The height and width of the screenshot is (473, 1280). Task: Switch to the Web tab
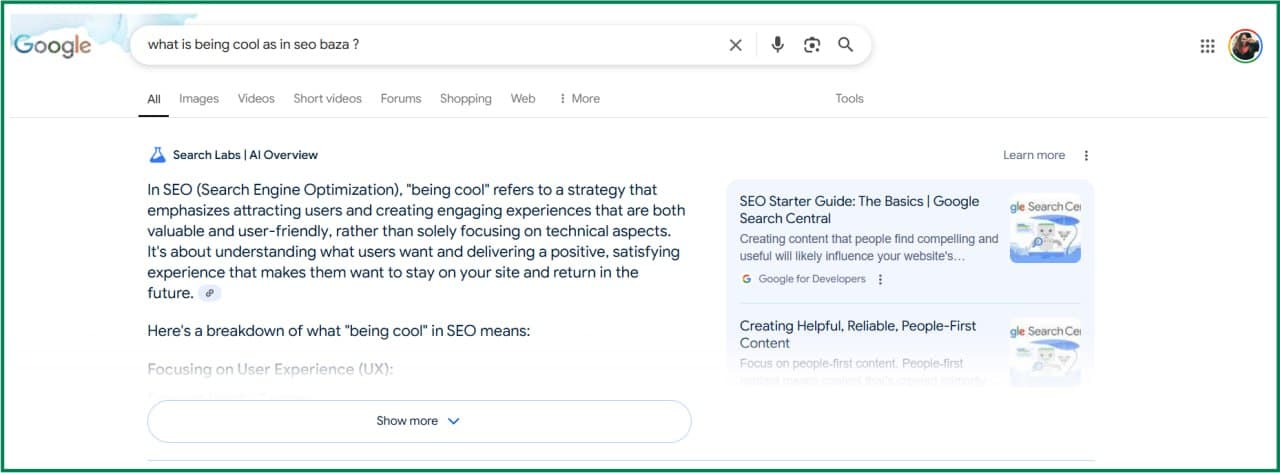pyautogui.click(x=523, y=98)
